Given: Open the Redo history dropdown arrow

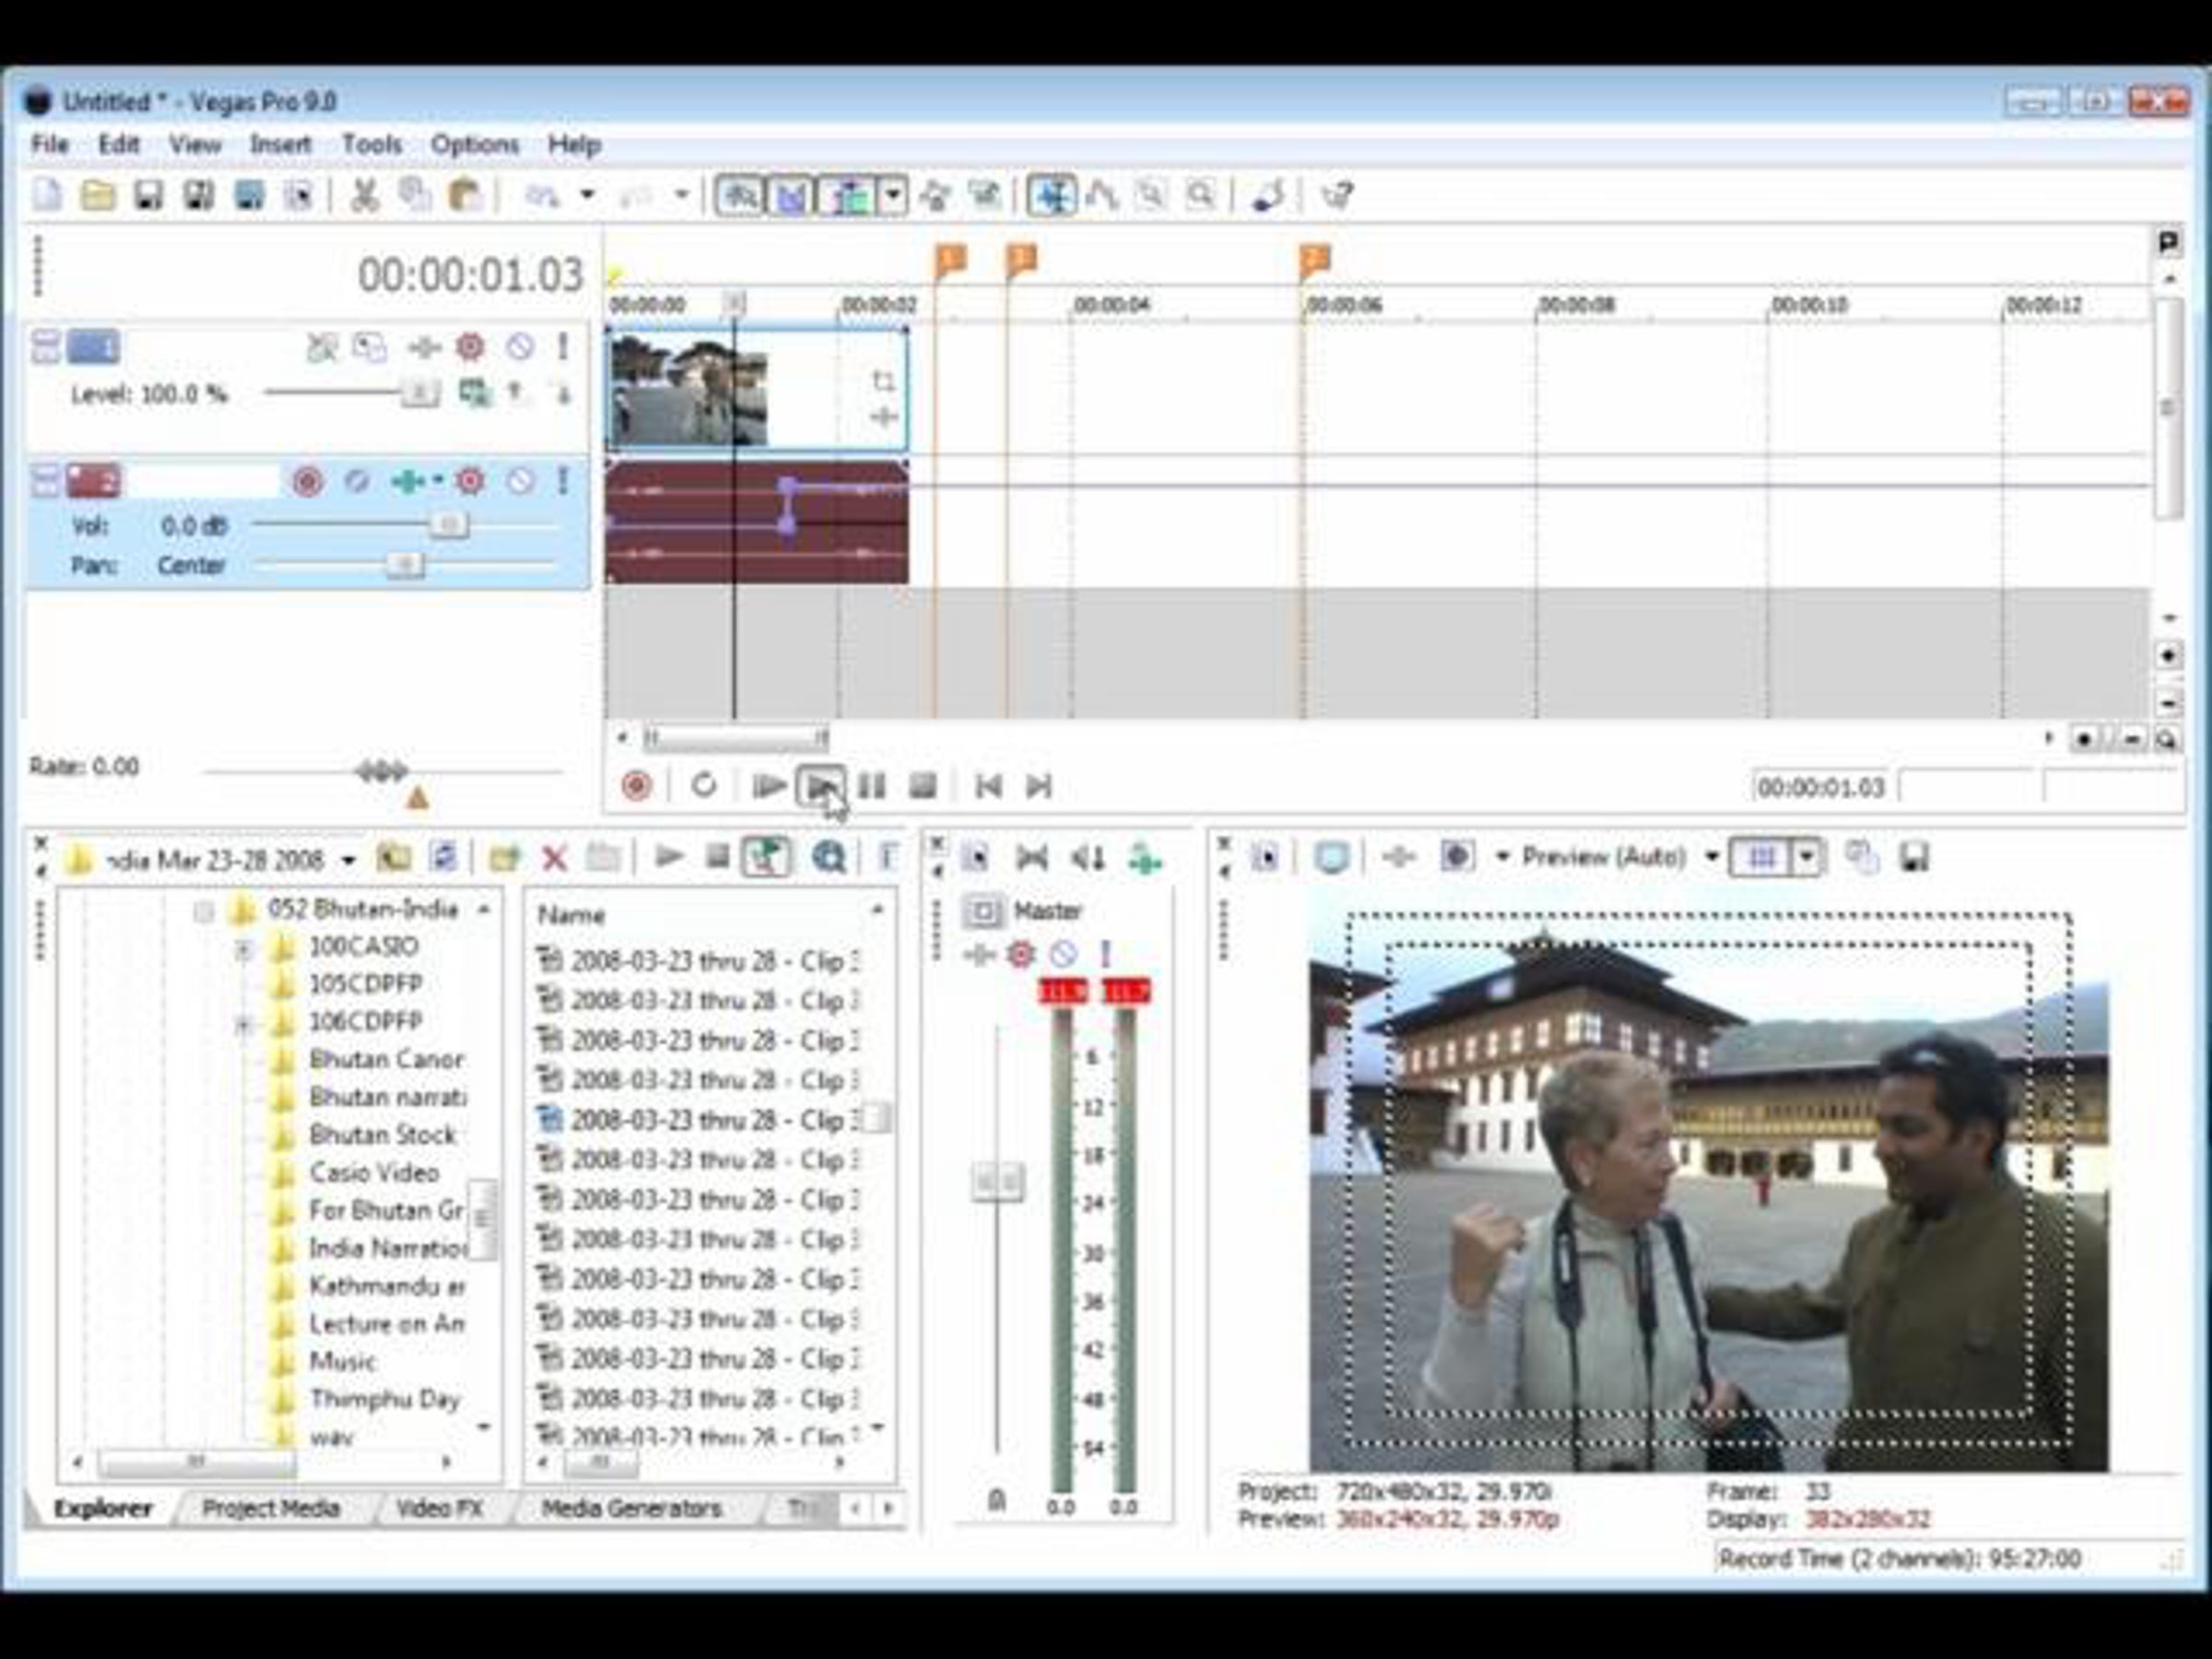Looking at the screenshot, I should tap(682, 194).
